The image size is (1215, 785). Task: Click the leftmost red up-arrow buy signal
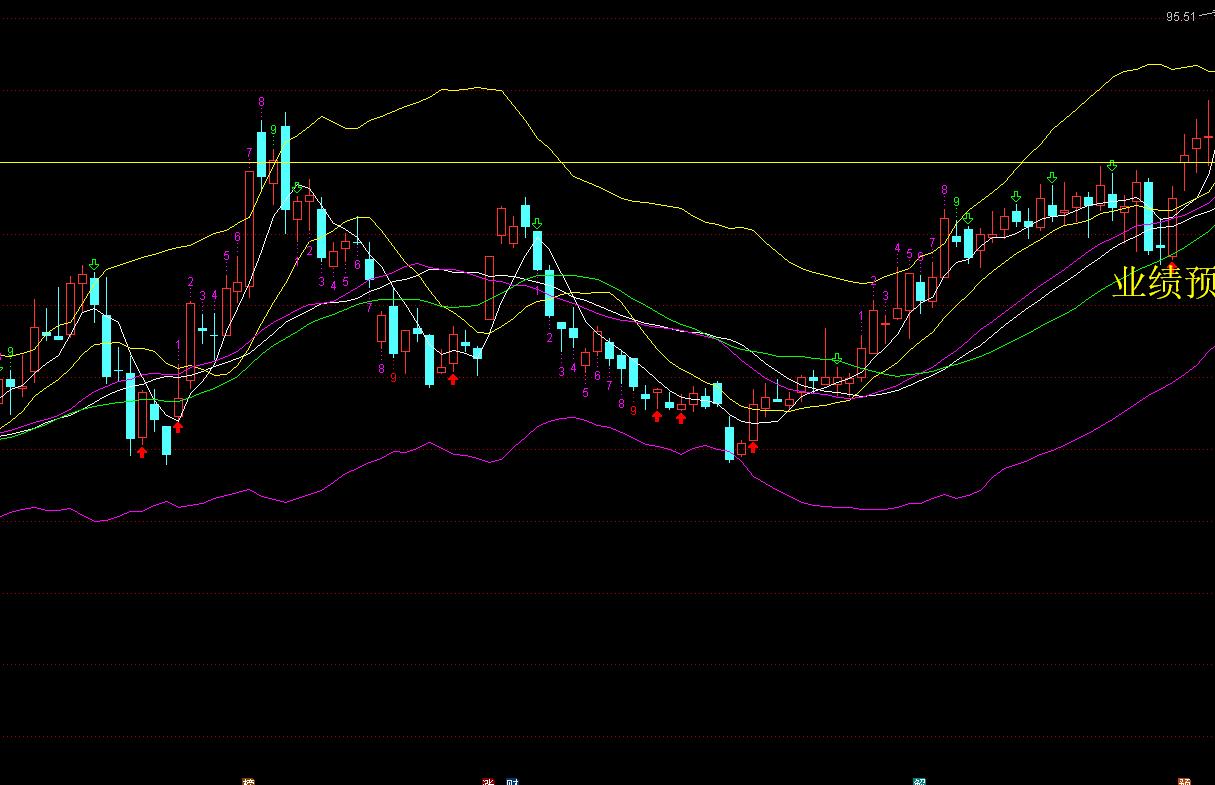(142, 452)
